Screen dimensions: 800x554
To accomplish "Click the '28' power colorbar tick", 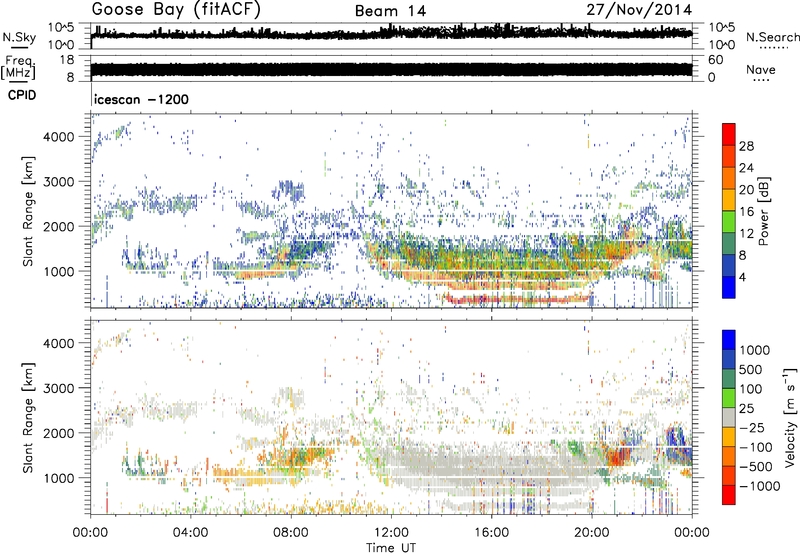I will (746, 146).
